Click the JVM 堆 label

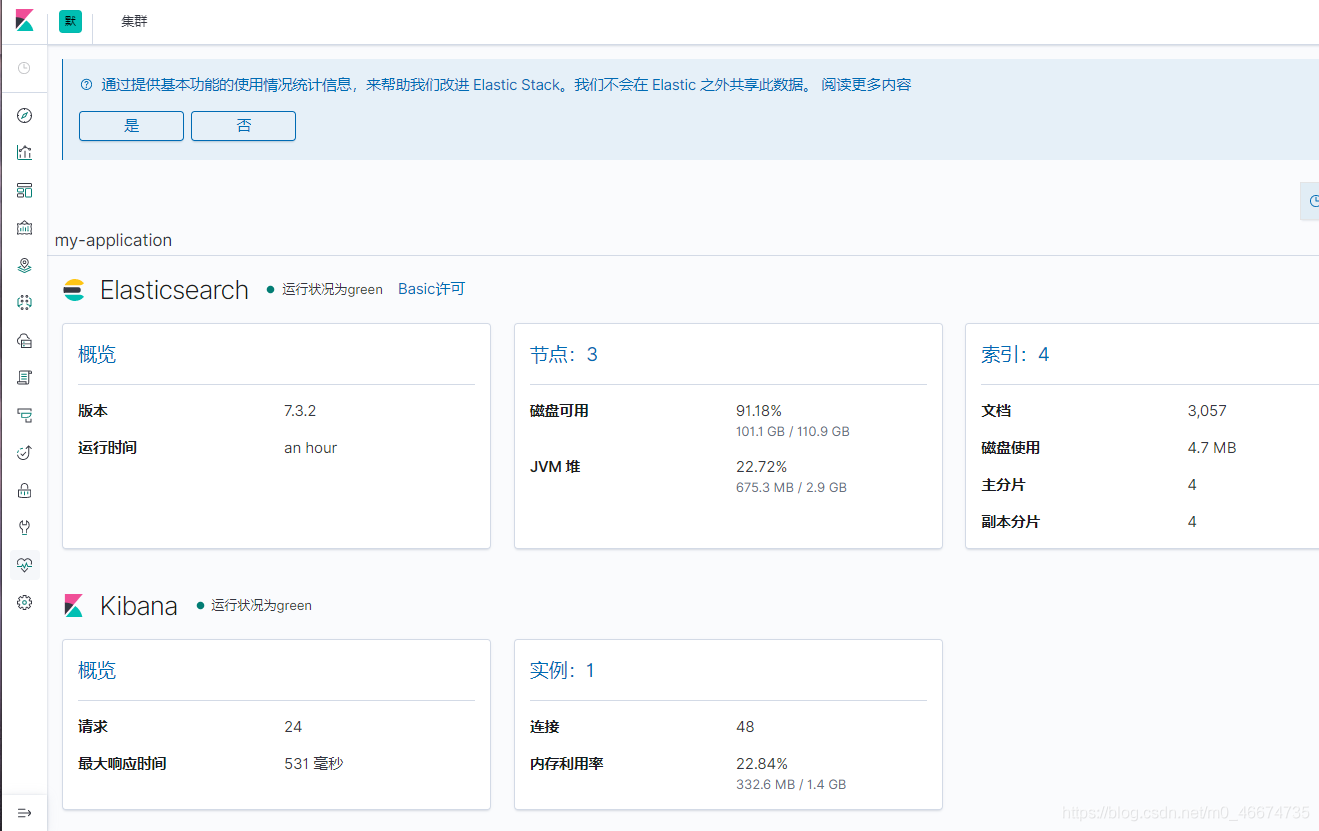[555, 467]
